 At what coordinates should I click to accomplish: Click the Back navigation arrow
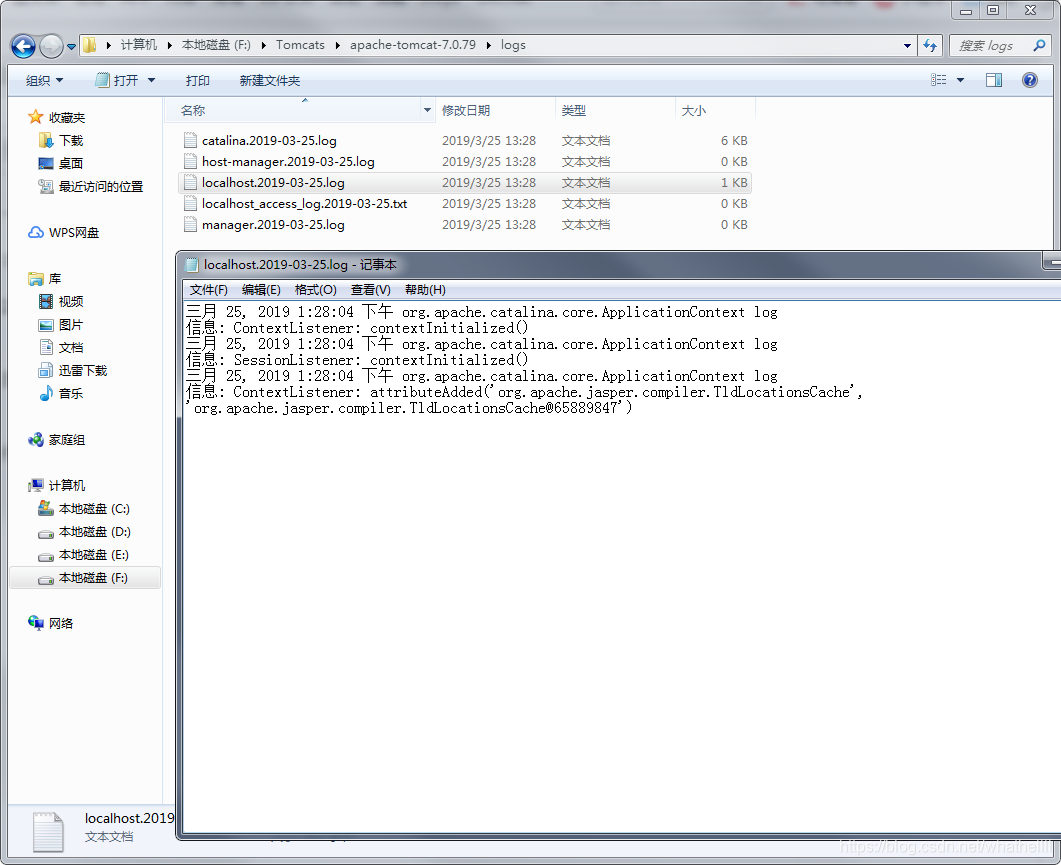(23, 46)
